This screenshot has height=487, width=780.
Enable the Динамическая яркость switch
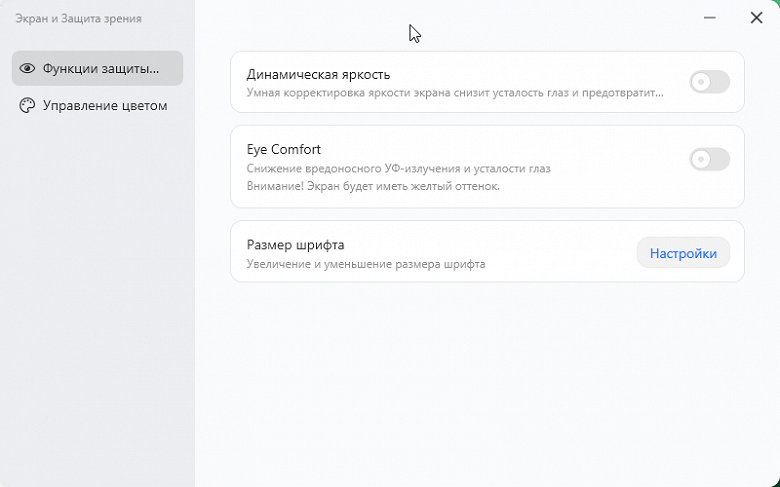pos(709,82)
